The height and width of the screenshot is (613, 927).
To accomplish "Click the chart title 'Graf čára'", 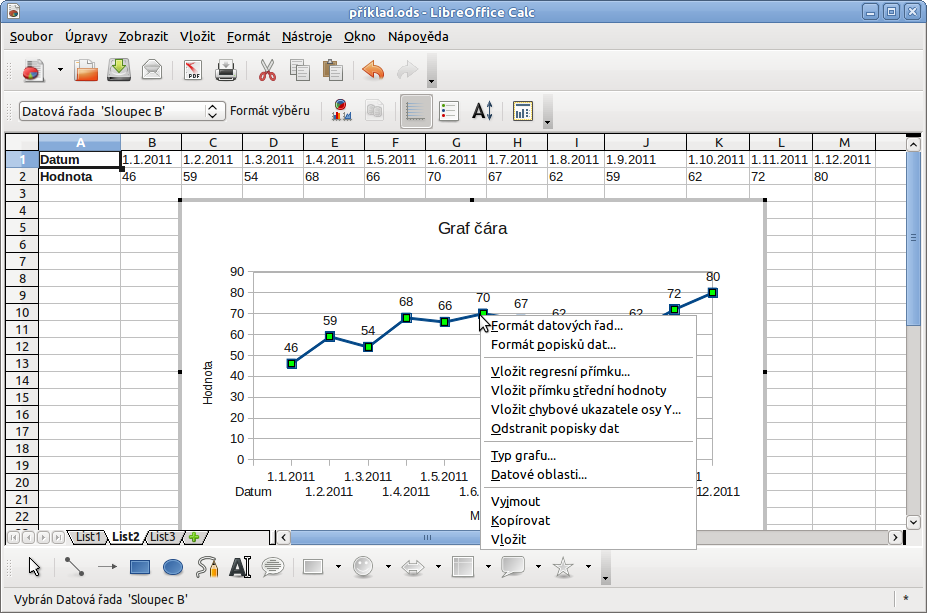I will click(472, 229).
